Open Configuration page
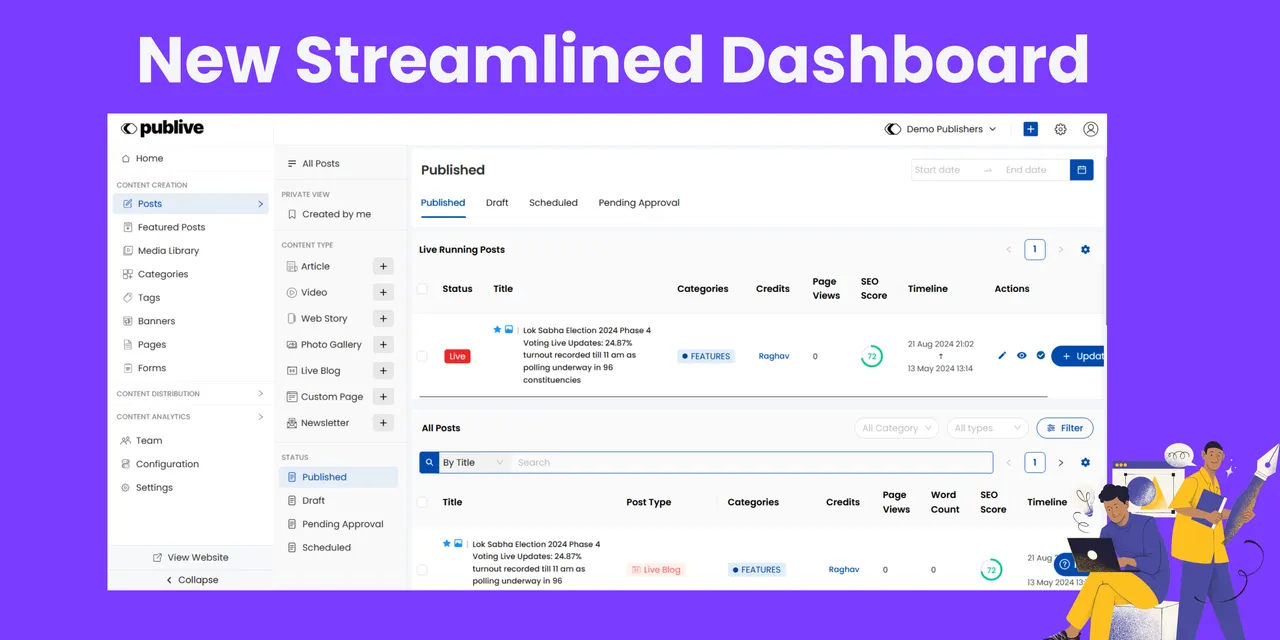Viewport: 1280px width, 640px height. (x=167, y=464)
